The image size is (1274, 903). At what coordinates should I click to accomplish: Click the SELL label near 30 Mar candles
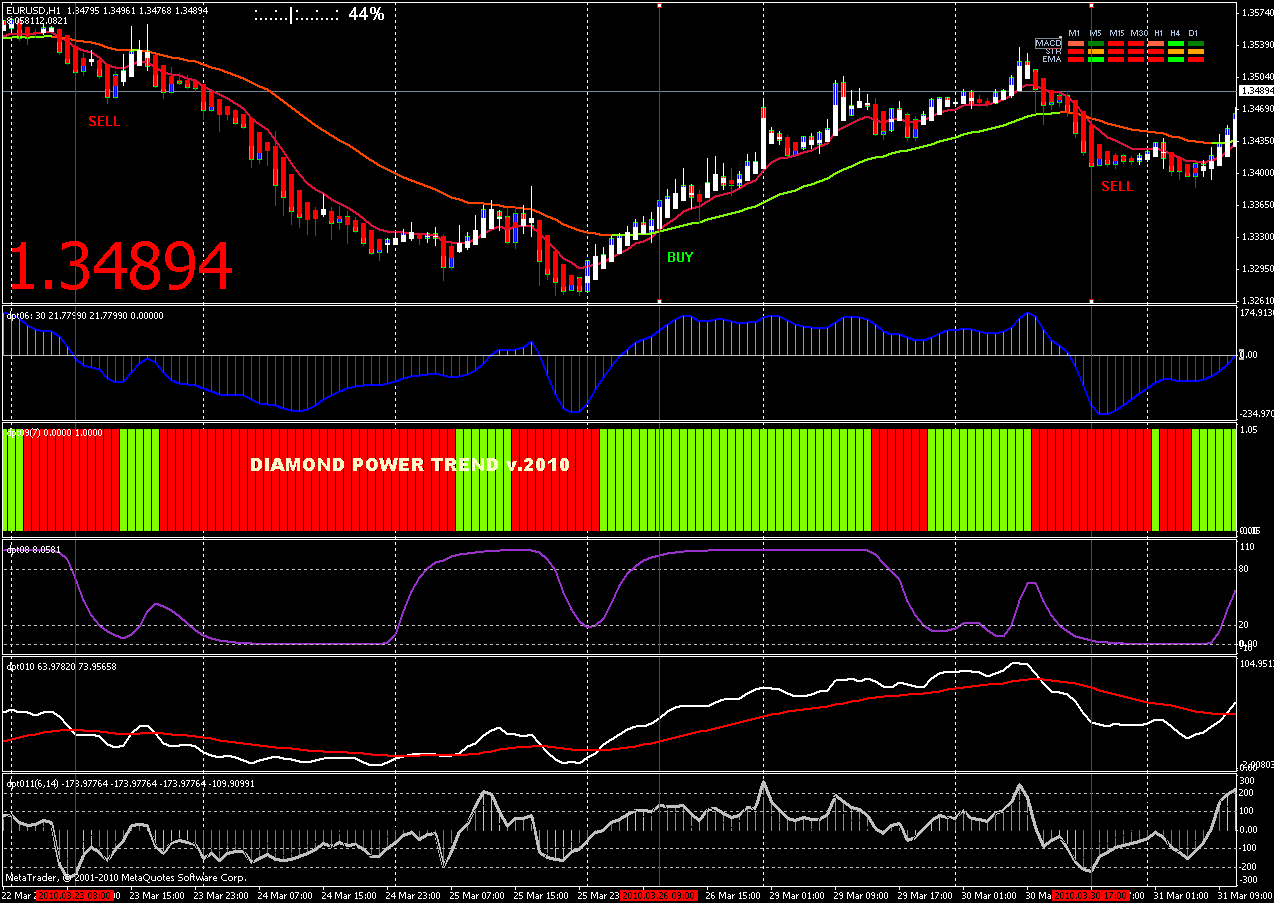pos(1117,186)
